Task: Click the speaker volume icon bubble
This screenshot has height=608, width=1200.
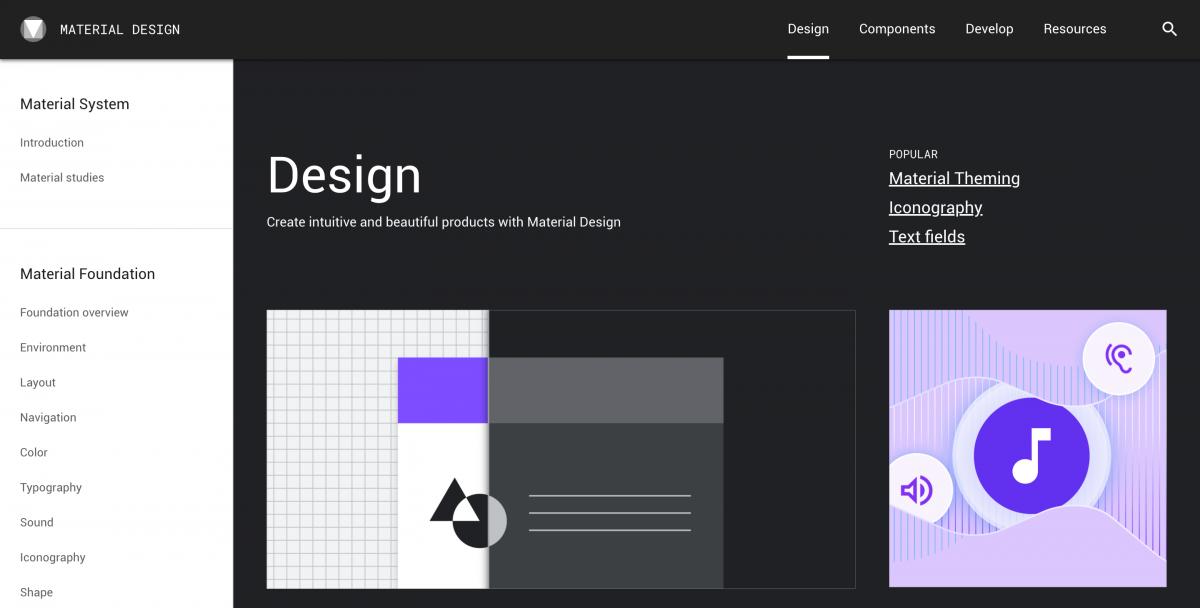Action: pos(916,489)
